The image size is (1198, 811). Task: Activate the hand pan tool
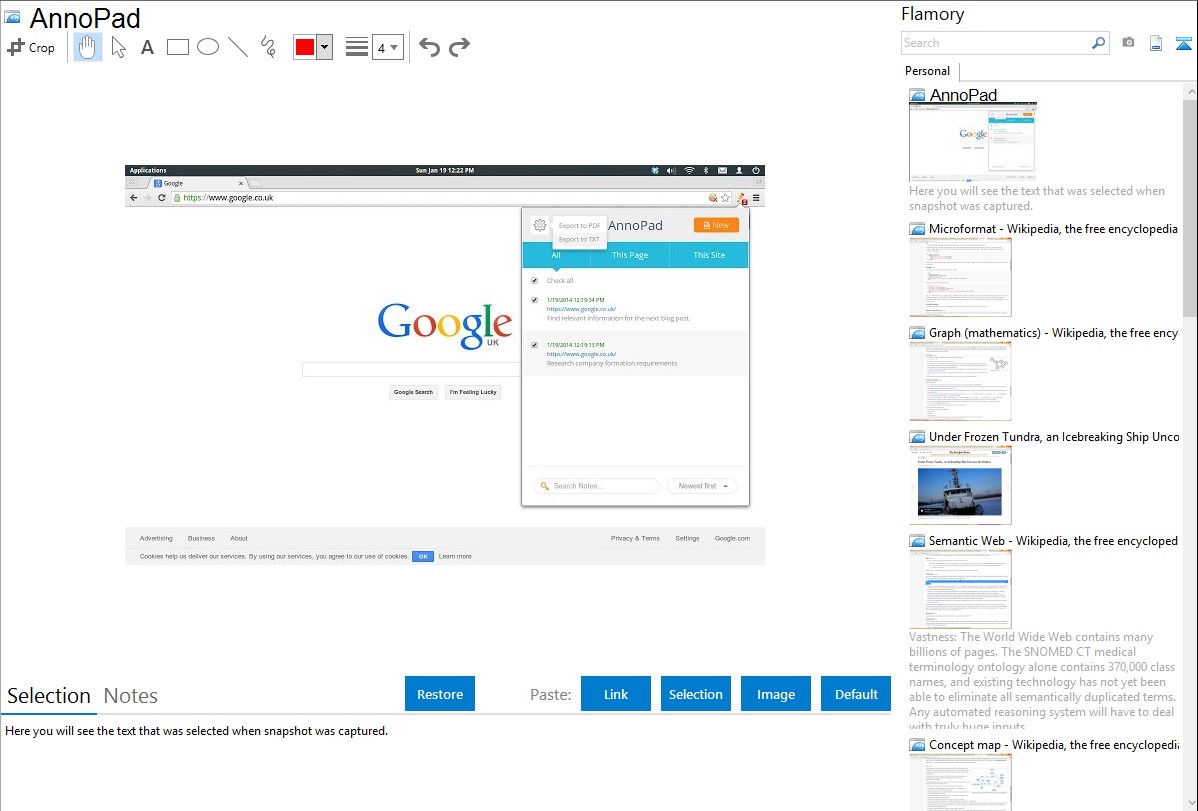coord(88,47)
